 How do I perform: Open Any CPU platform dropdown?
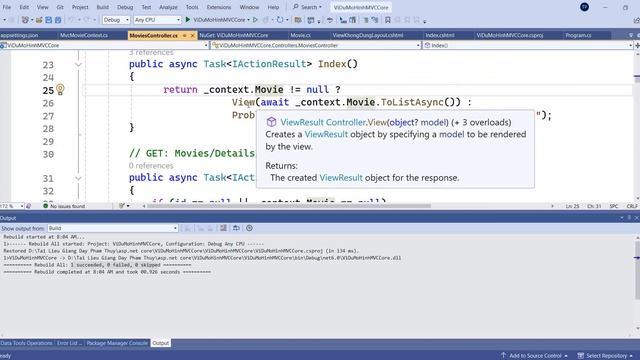(x=157, y=20)
